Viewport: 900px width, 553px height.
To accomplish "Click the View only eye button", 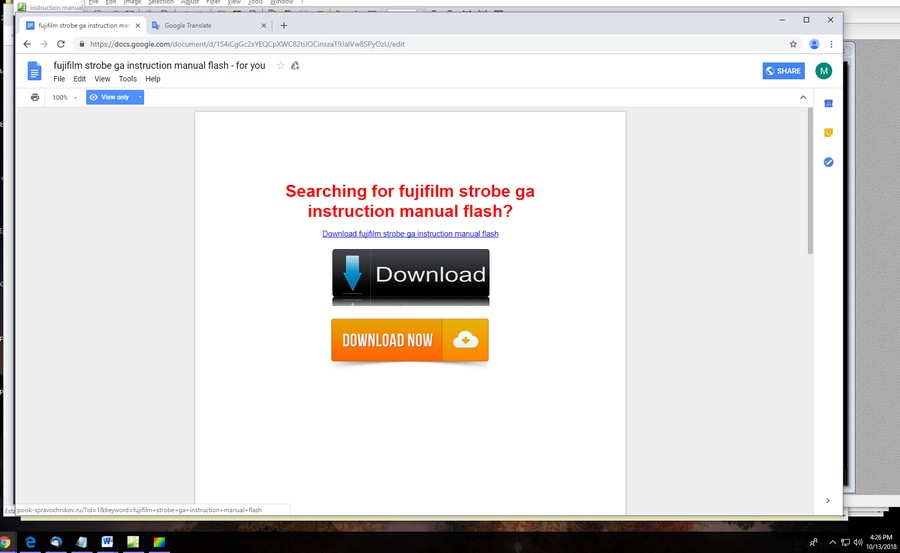I will [x=110, y=97].
